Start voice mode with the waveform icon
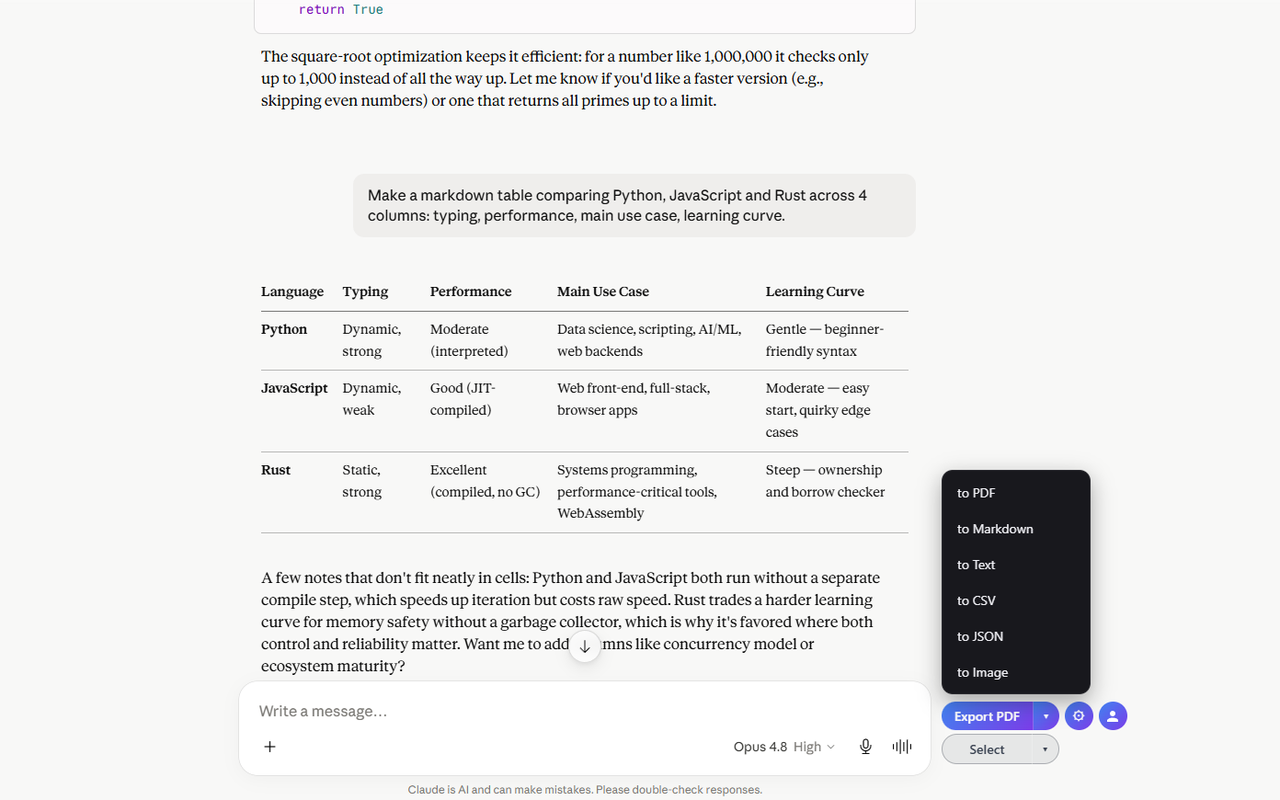This screenshot has width=1280, height=800. [902, 746]
